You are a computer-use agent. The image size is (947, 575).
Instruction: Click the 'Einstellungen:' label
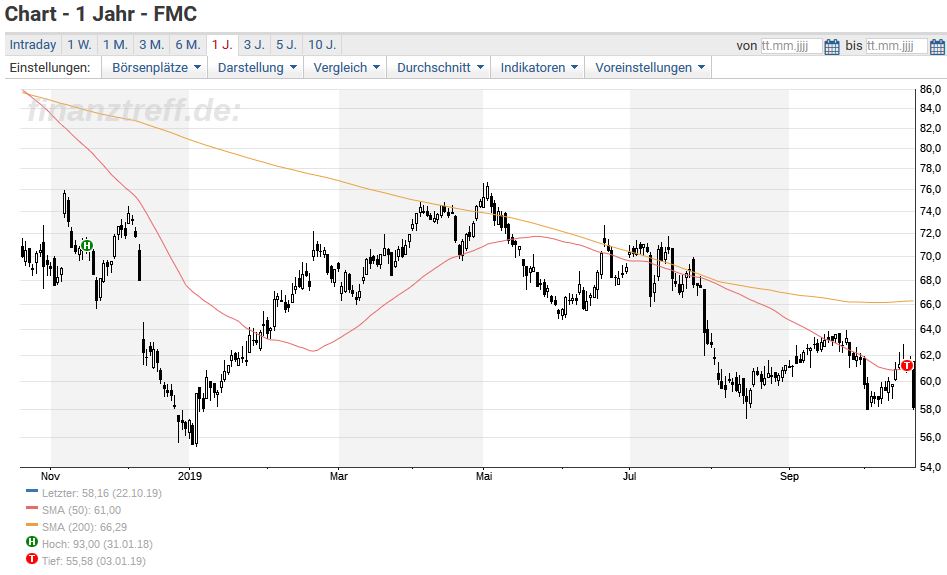50,68
